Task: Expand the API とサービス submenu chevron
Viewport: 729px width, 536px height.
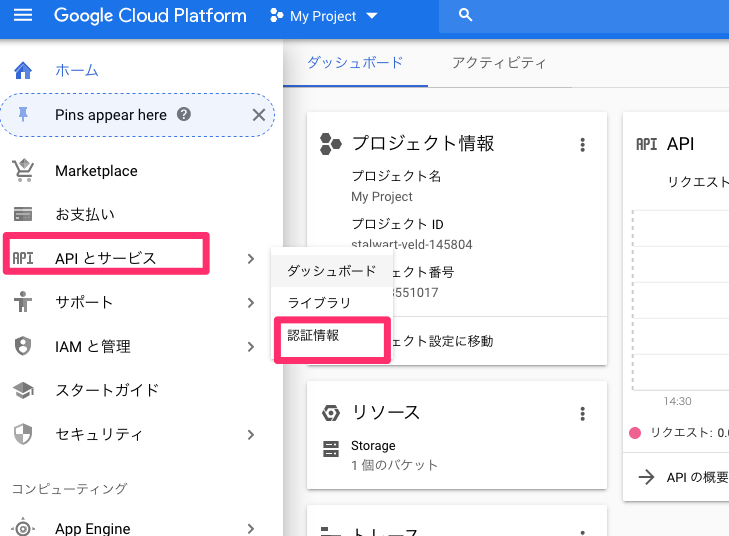Action: tap(251, 258)
